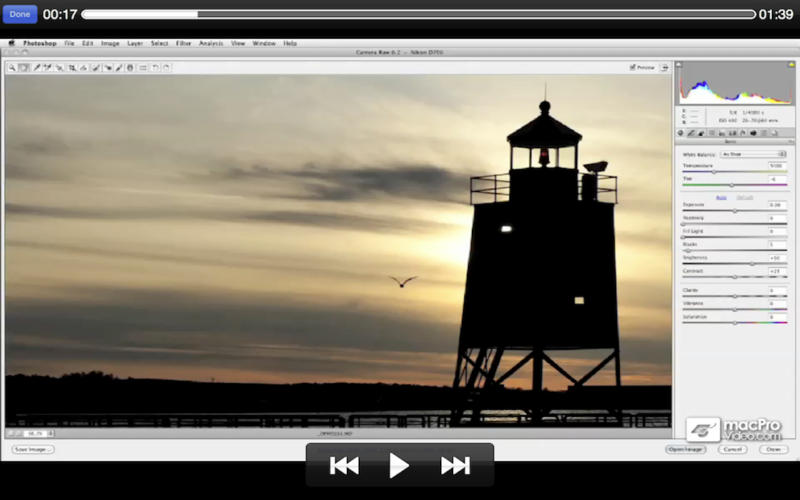Click the Temperature value input field

[x=776, y=165]
